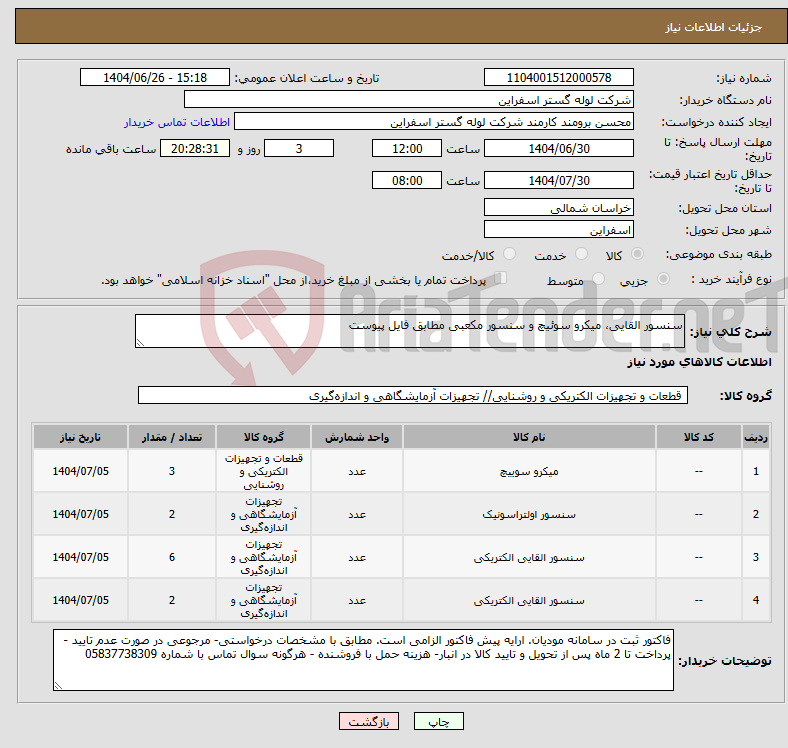
Task: Click the remaining days field showing 3
Action: (x=299, y=148)
